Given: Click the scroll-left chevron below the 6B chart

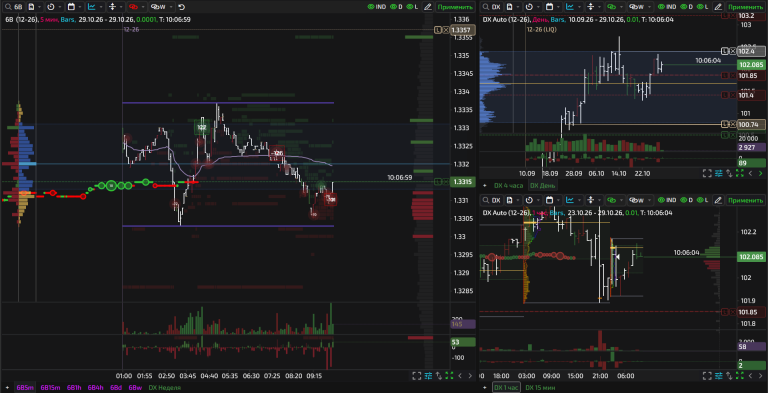Looking at the screenshot, I should coord(460,376).
